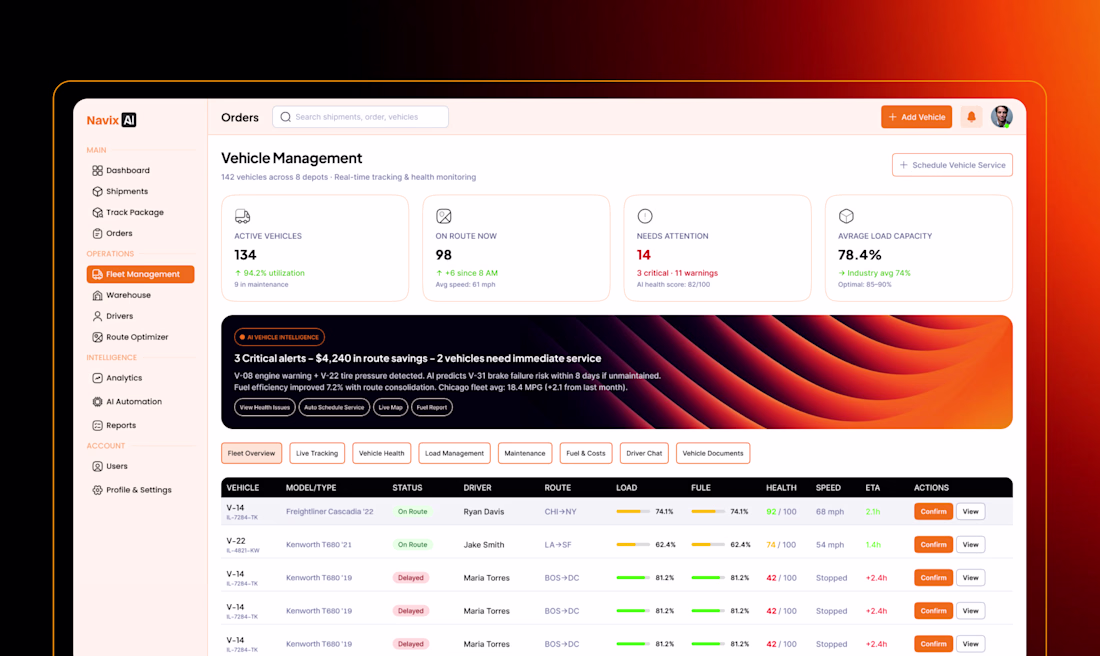Click the On Route Now map icon
This screenshot has height=656, width=1100.
coord(443,216)
